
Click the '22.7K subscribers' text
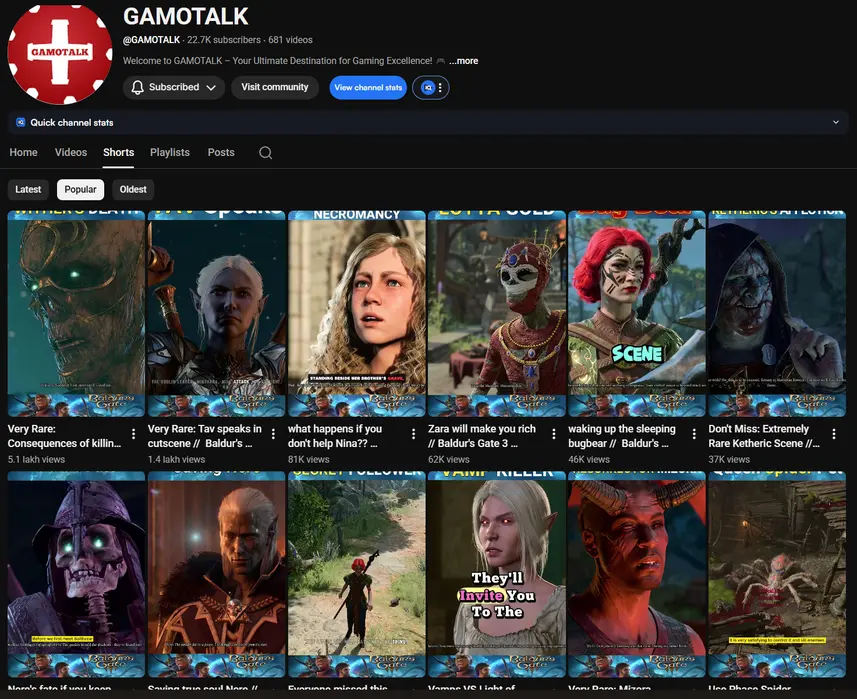coord(224,40)
